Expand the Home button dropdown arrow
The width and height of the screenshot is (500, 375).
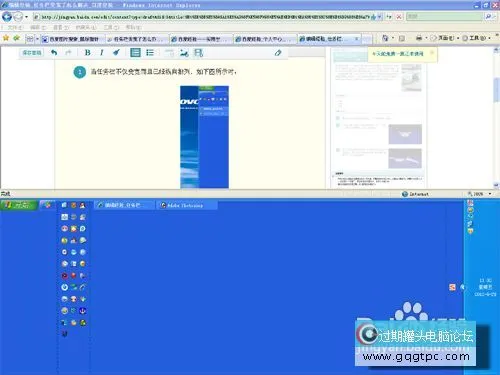click(x=393, y=38)
